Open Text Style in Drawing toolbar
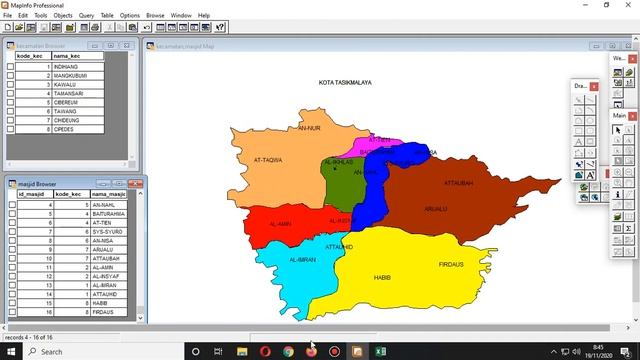Image resolution: width=640 pixels, height=360 pixels. click(x=590, y=176)
